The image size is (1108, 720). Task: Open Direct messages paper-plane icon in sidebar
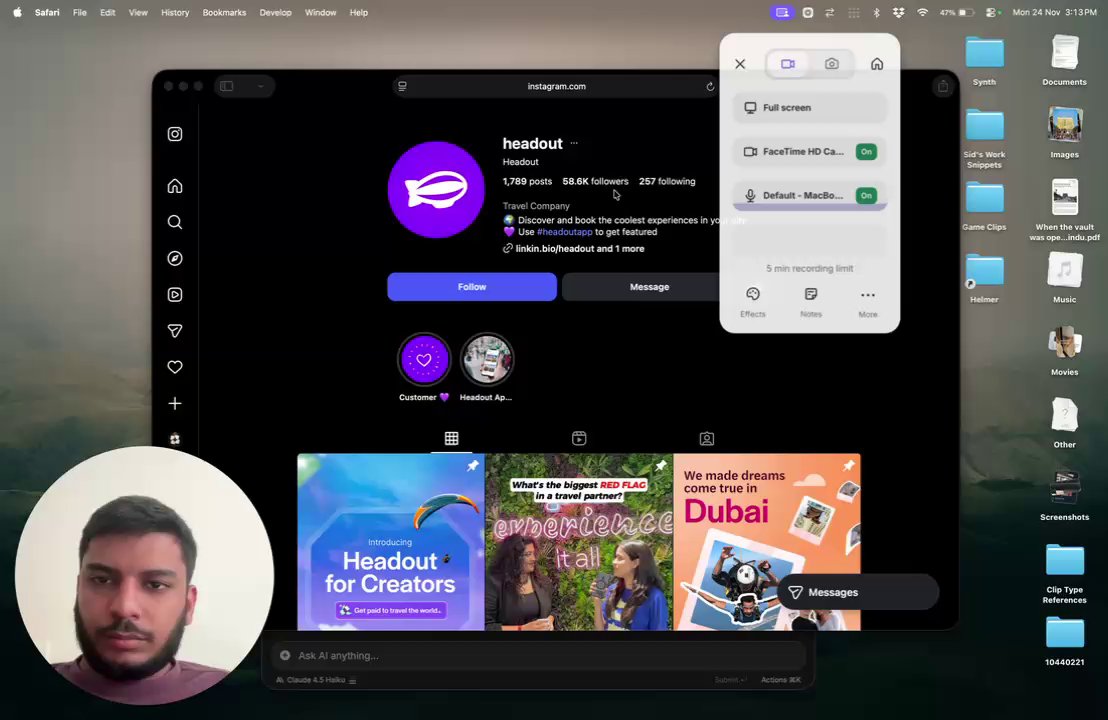(175, 331)
